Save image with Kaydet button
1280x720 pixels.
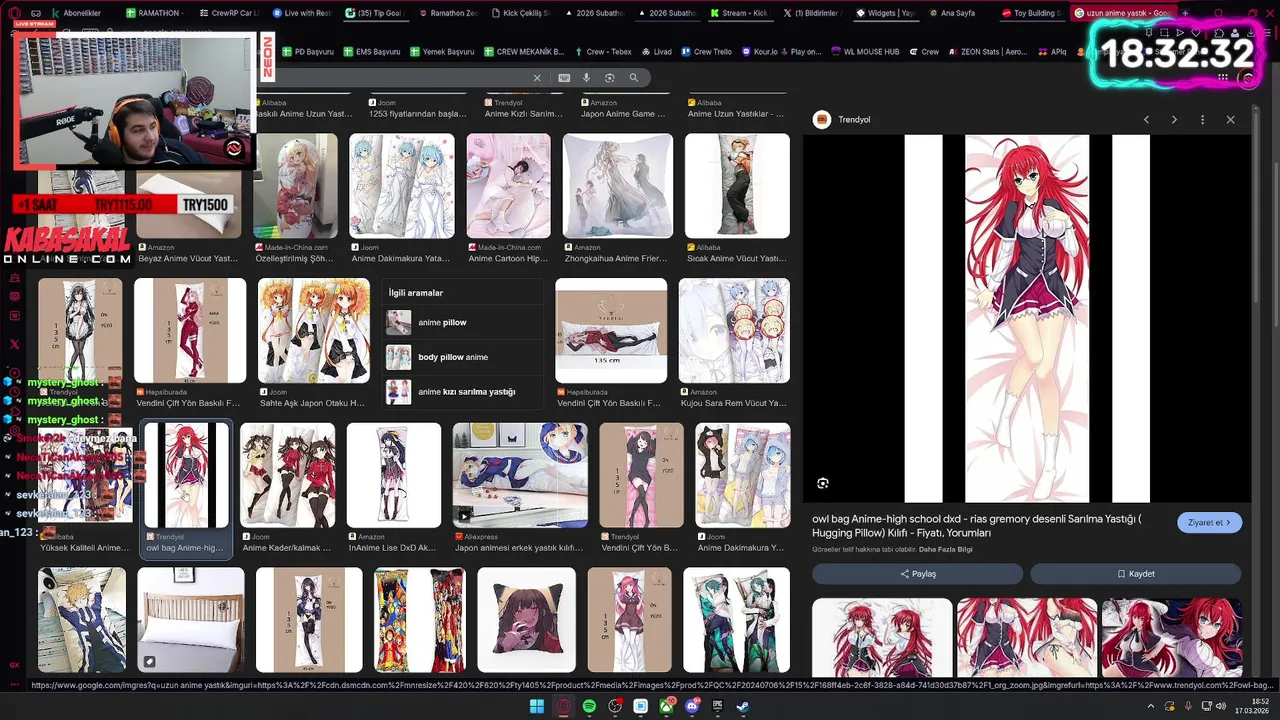(x=1136, y=574)
